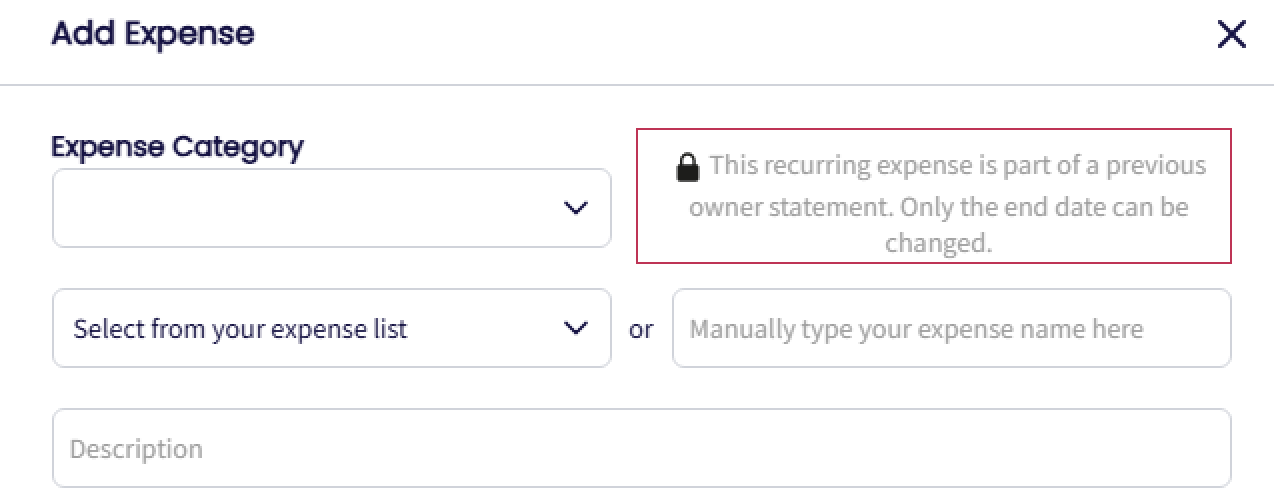
Task: Click the recurring expense locked notice
Action: [934, 196]
